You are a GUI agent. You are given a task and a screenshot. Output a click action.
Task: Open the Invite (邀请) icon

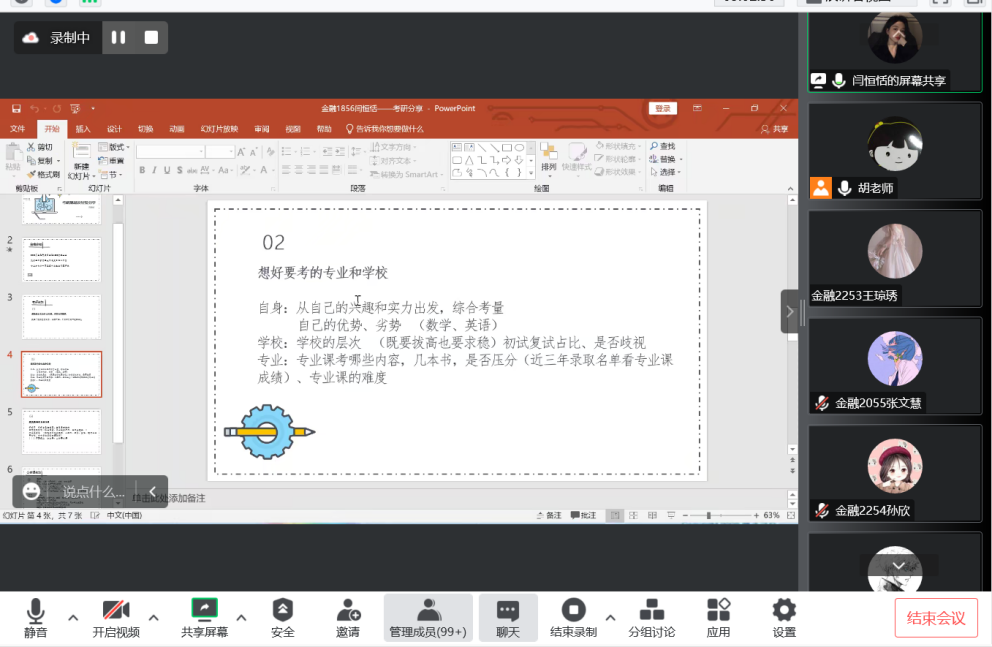click(348, 610)
